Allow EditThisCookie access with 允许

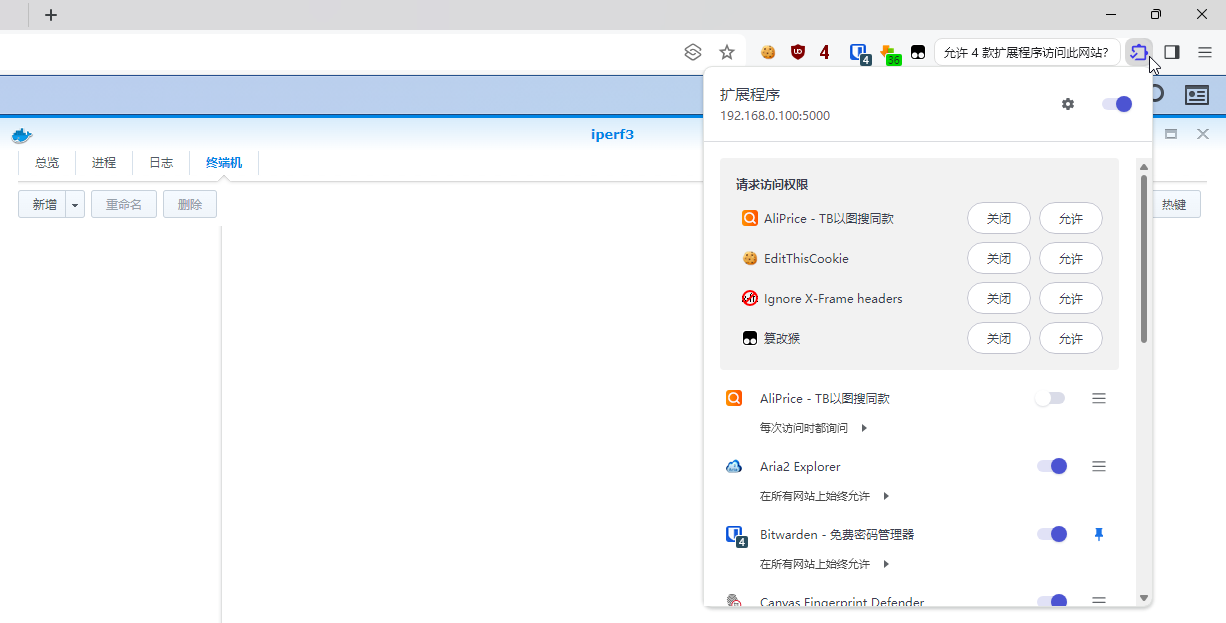pyautogui.click(x=1070, y=258)
